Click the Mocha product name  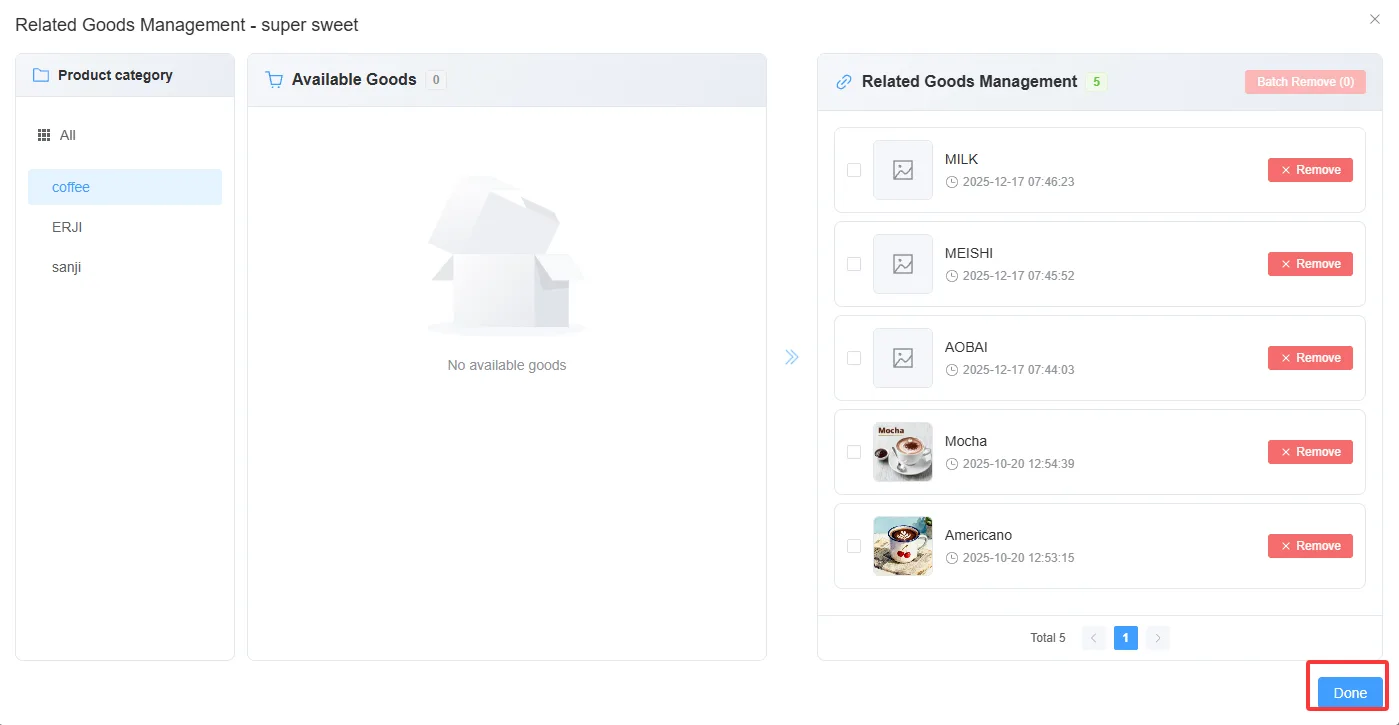966,441
